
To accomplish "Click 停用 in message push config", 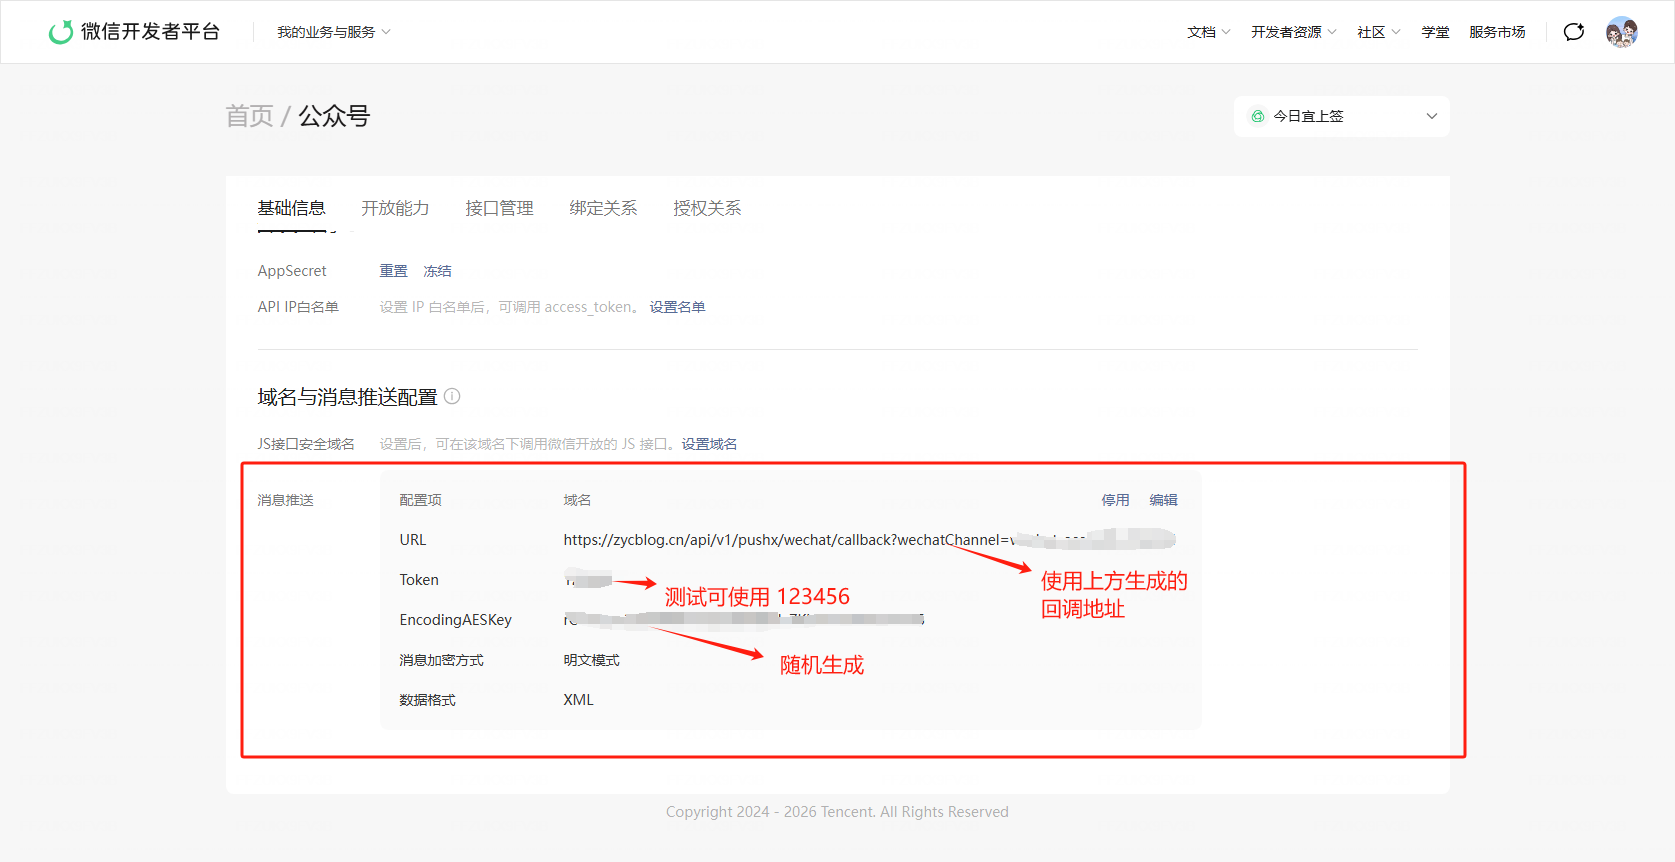I will (x=1115, y=500).
